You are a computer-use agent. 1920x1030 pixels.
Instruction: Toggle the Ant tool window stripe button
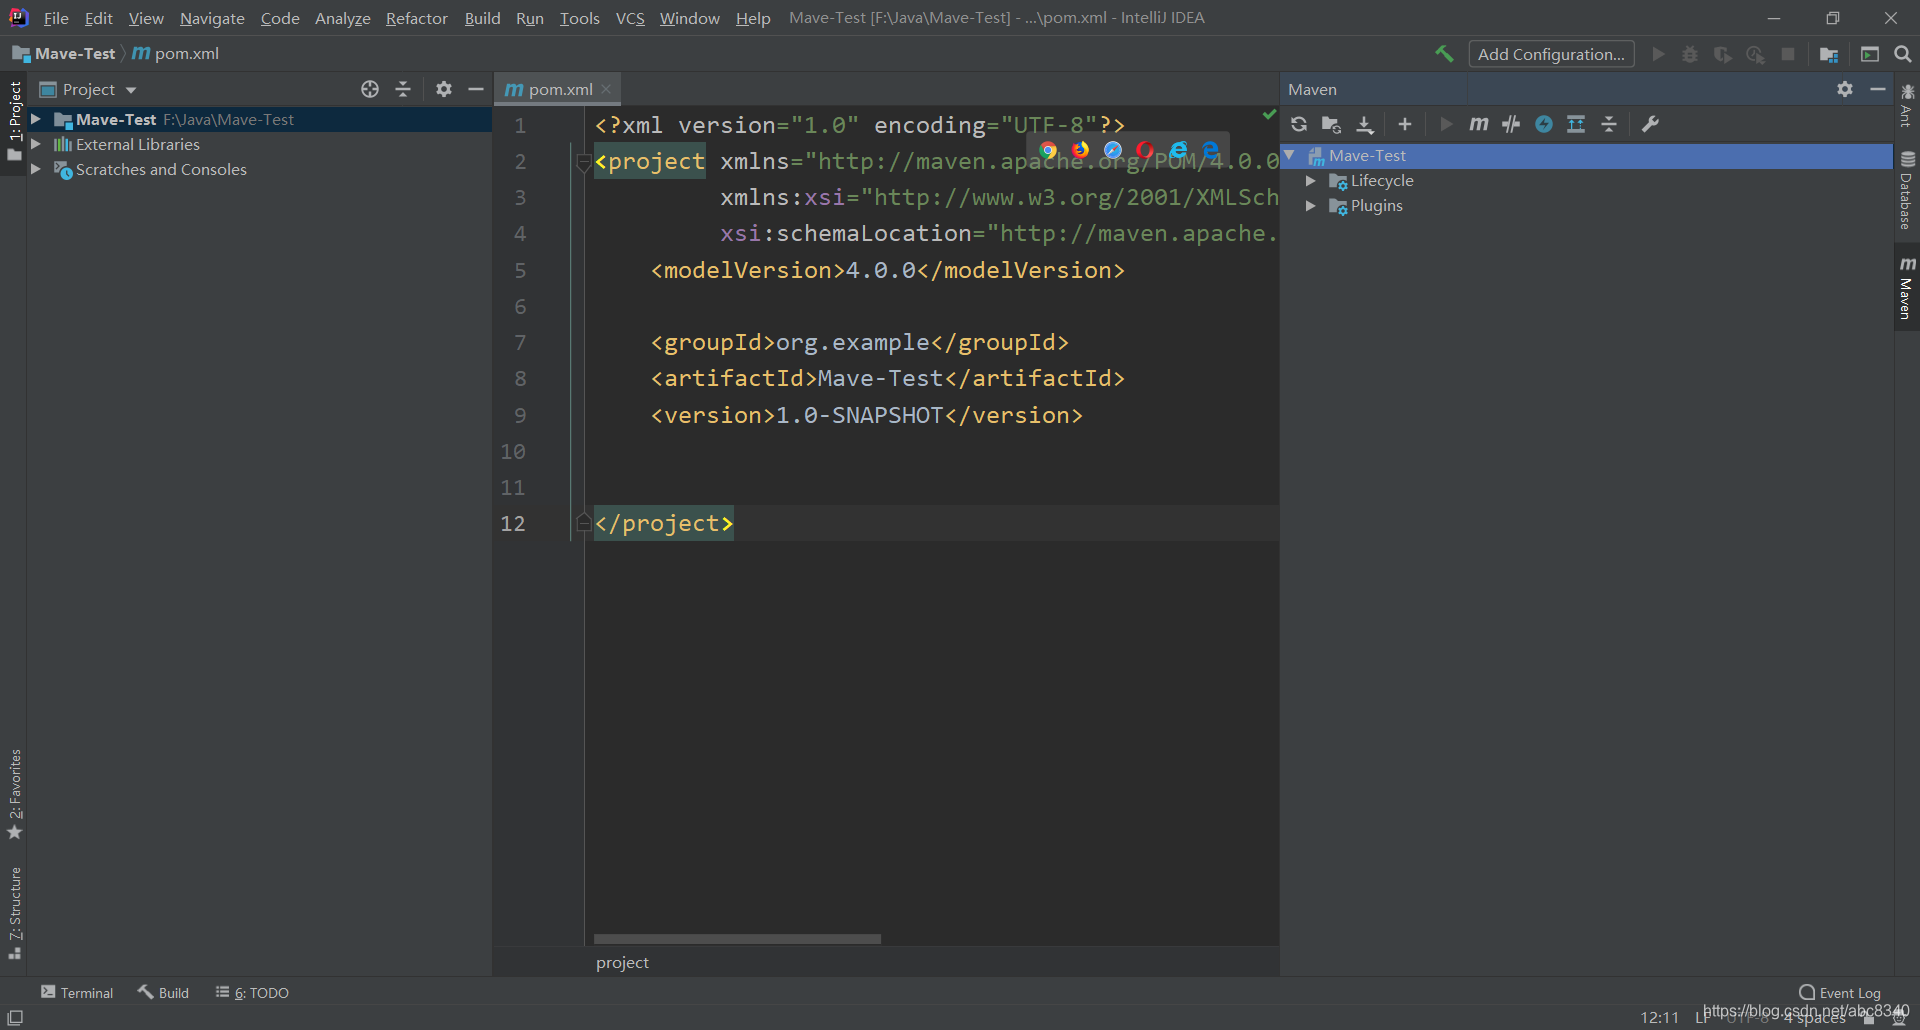[1907, 106]
